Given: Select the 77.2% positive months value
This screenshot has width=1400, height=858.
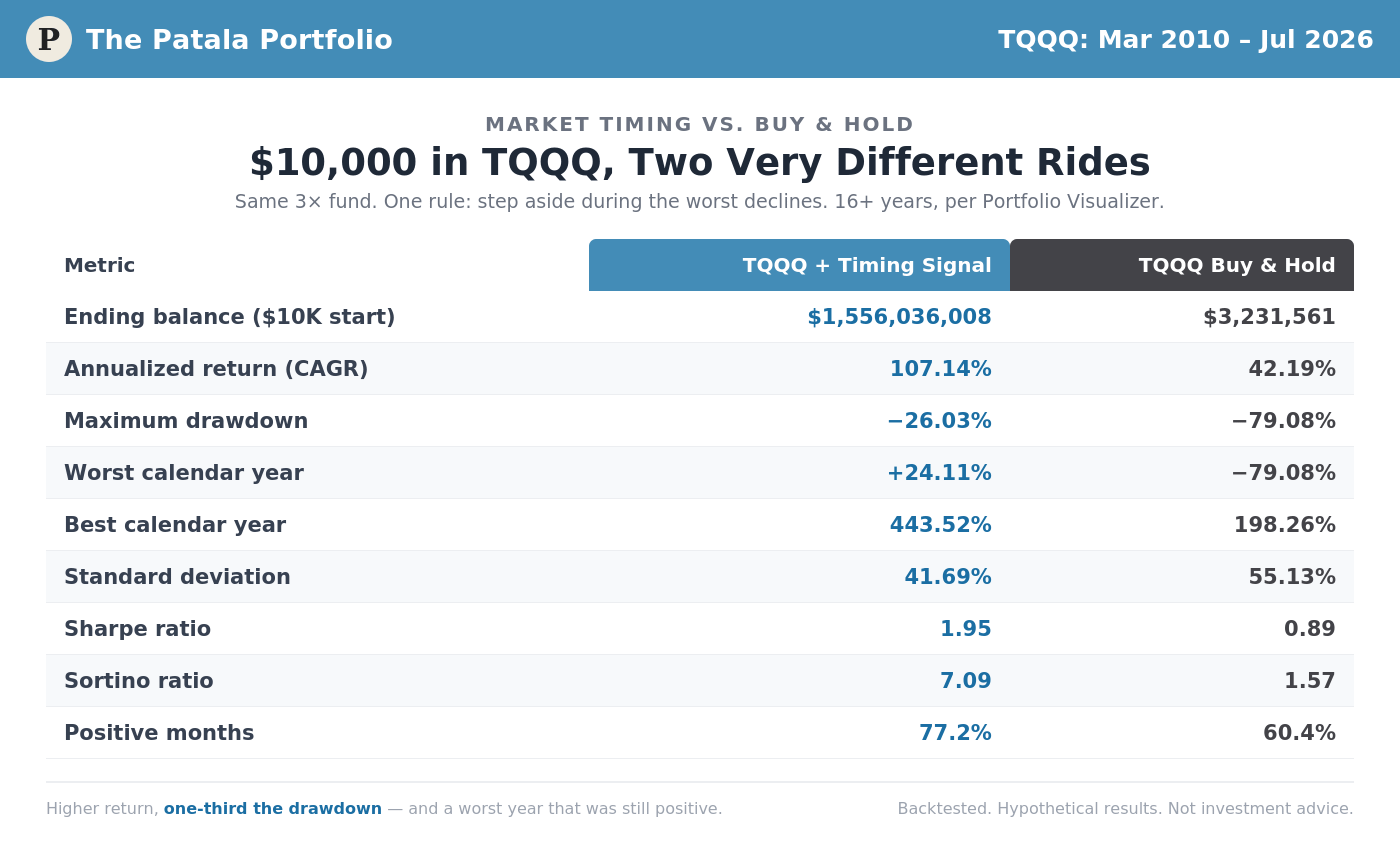Looking at the screenshot, I should [x=955, y=733].
